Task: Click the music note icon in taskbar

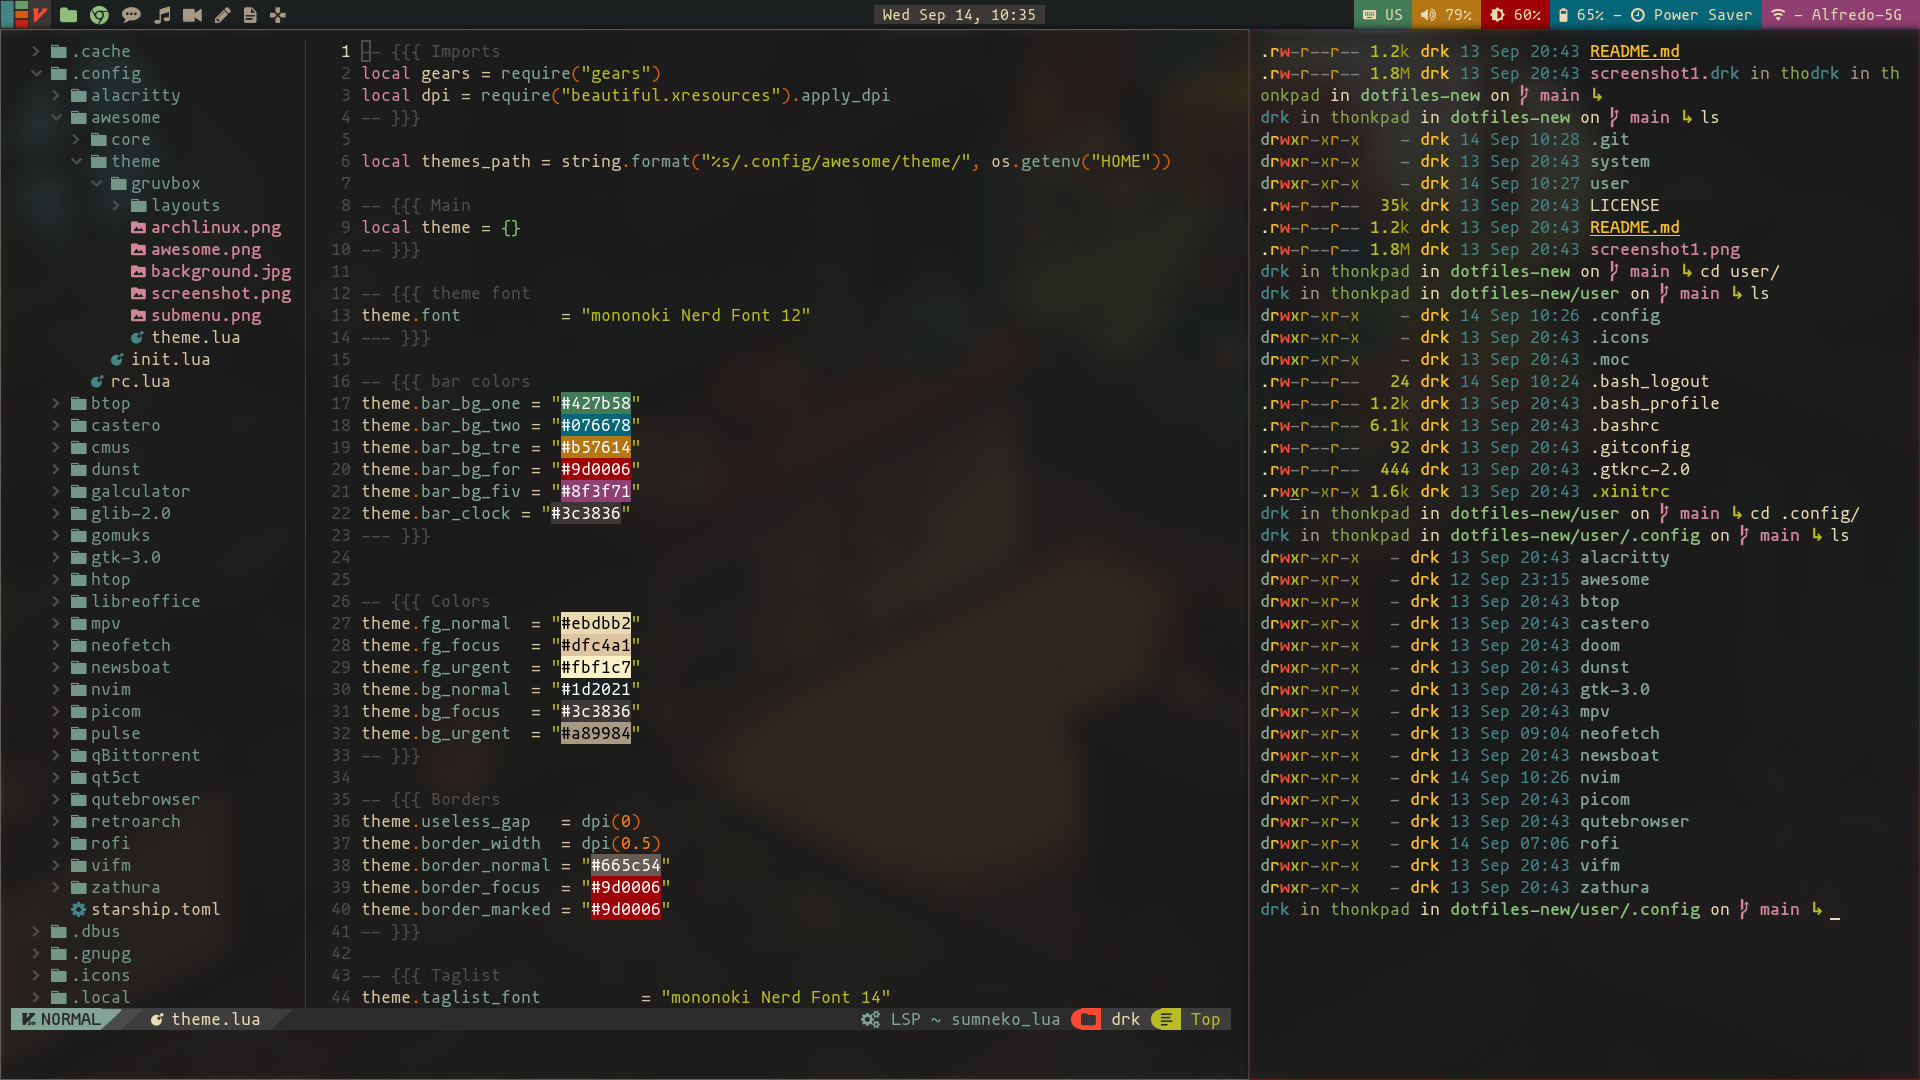Action: (x=161, y=15)
